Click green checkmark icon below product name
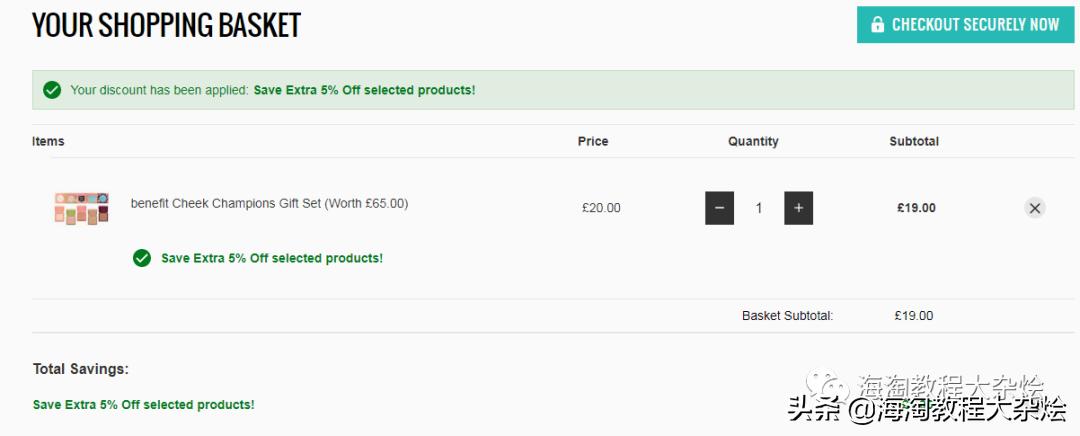The height and width of the screenshot is (436, 1080). click(142, 258)
